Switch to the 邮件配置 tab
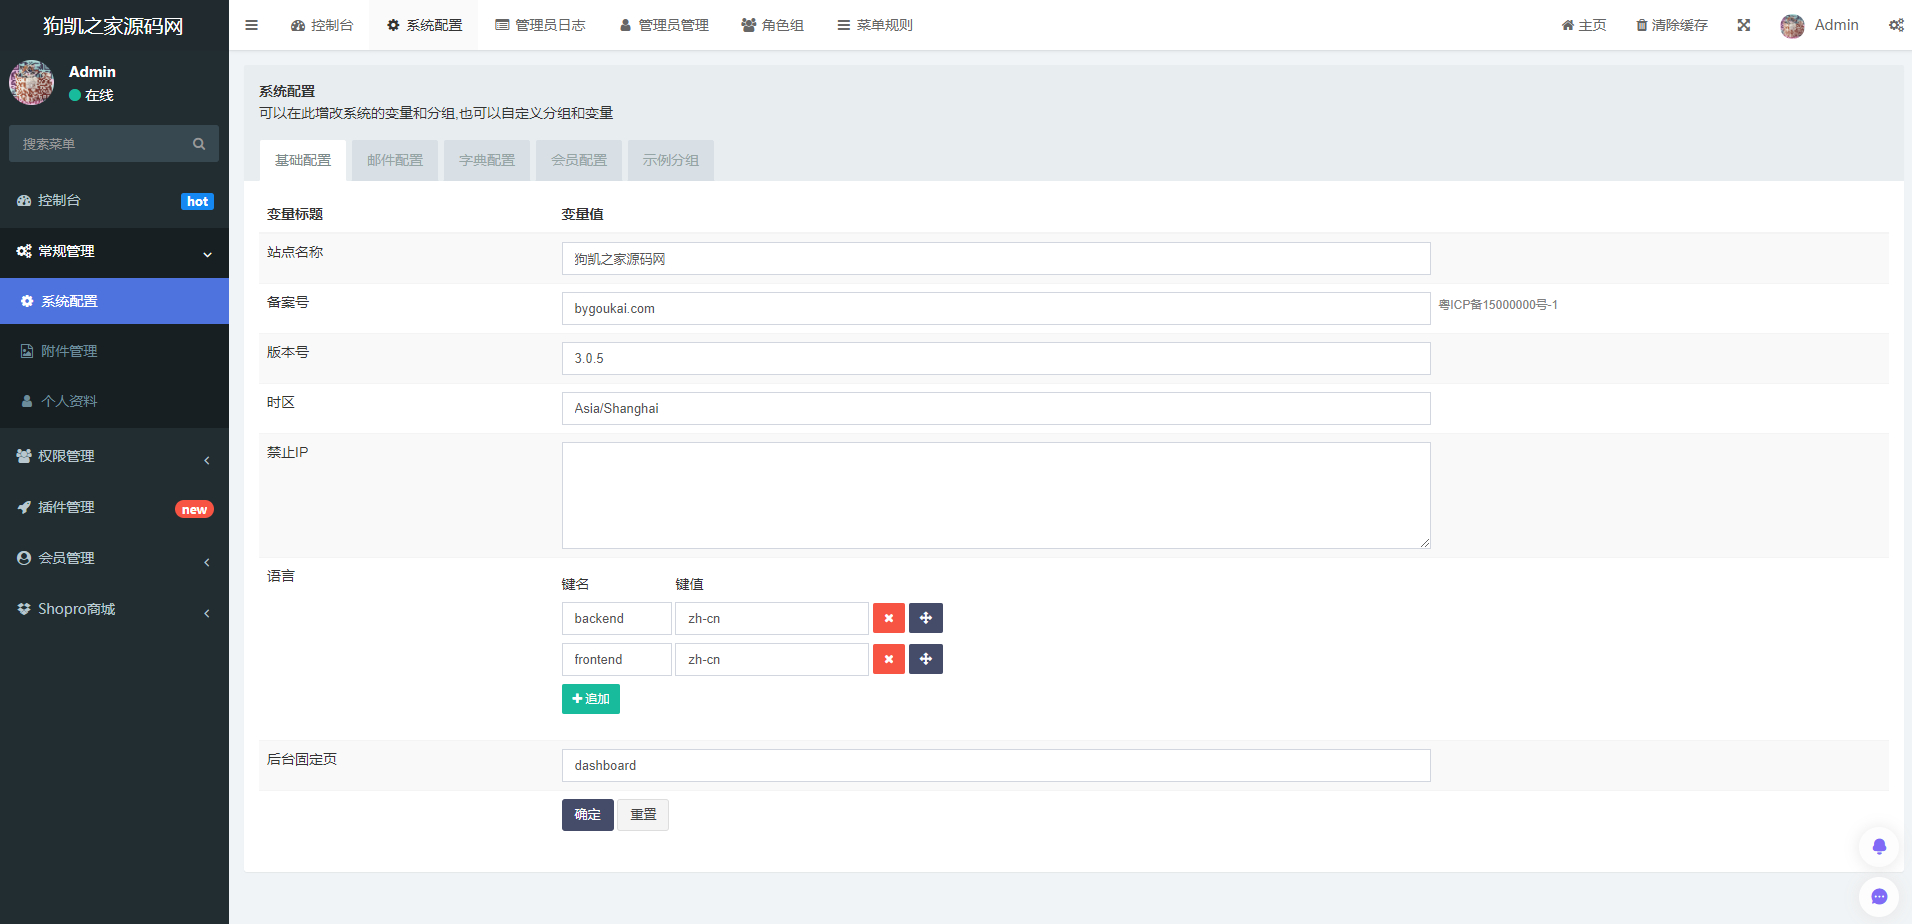 [394, 160]
